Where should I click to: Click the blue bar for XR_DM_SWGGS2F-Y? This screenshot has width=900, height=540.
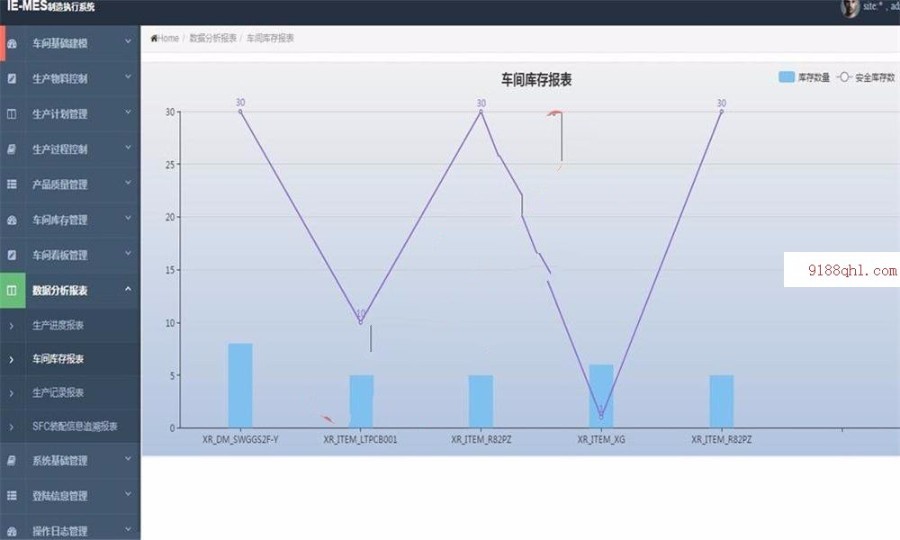pos(240,386)
